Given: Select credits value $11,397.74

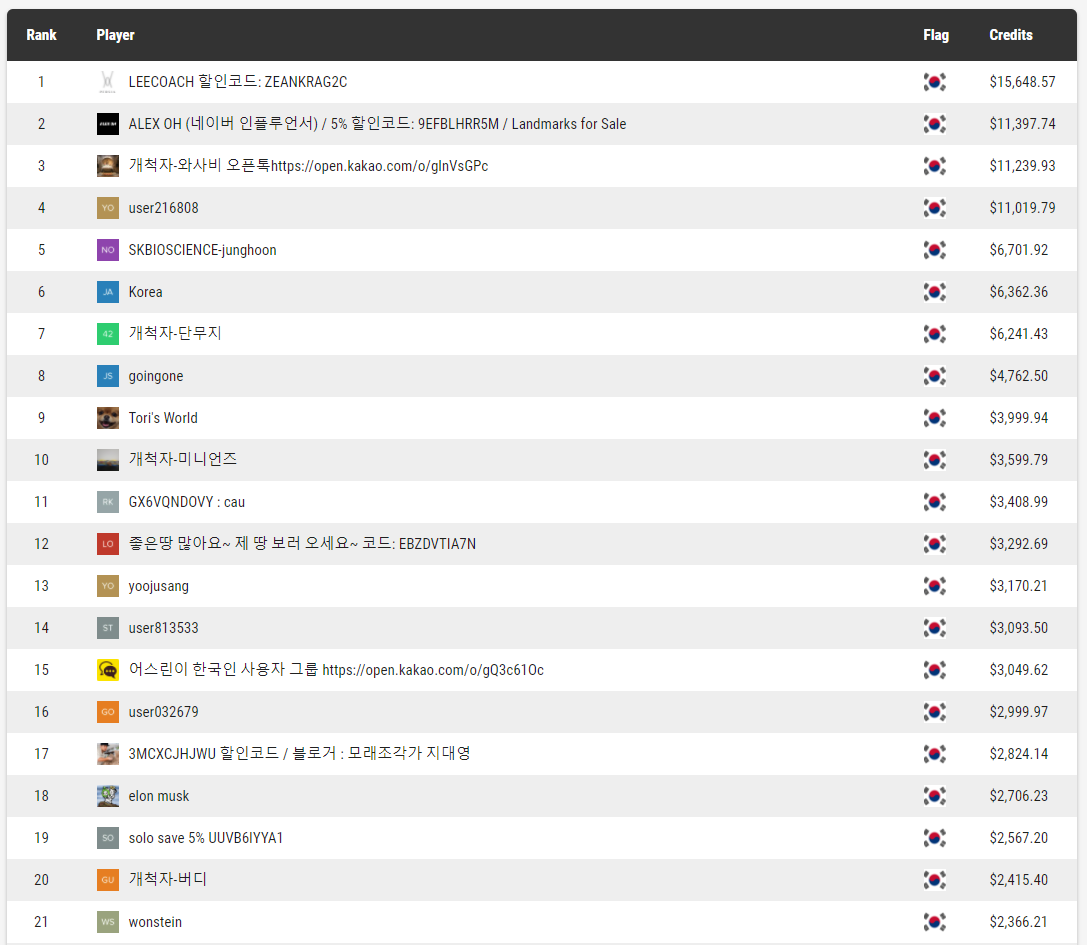Looking at the screenshot, I should coord(1023,124).
